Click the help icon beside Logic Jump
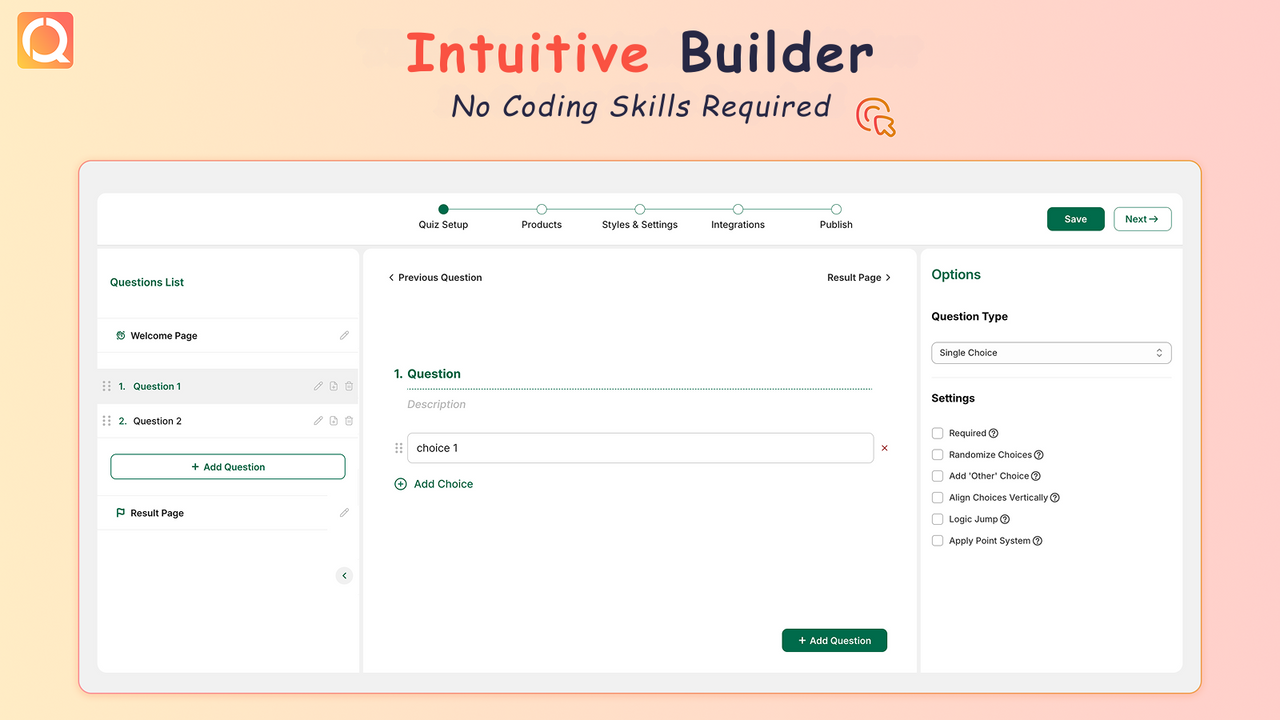Screen dimensions: 1280x720 (x=1005, y=519)
